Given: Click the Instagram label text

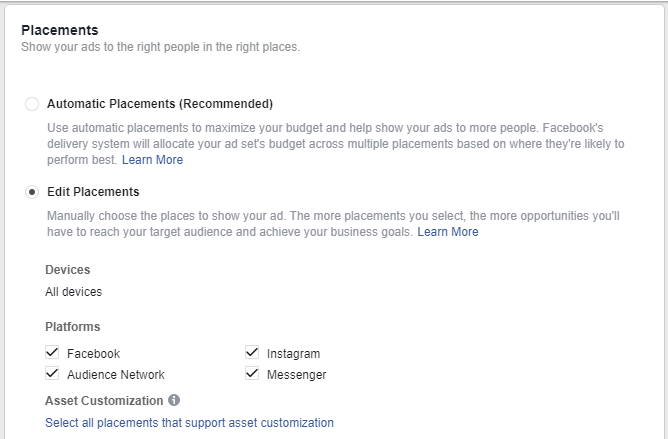Looking at the screenshot, I should coord(294,354).
